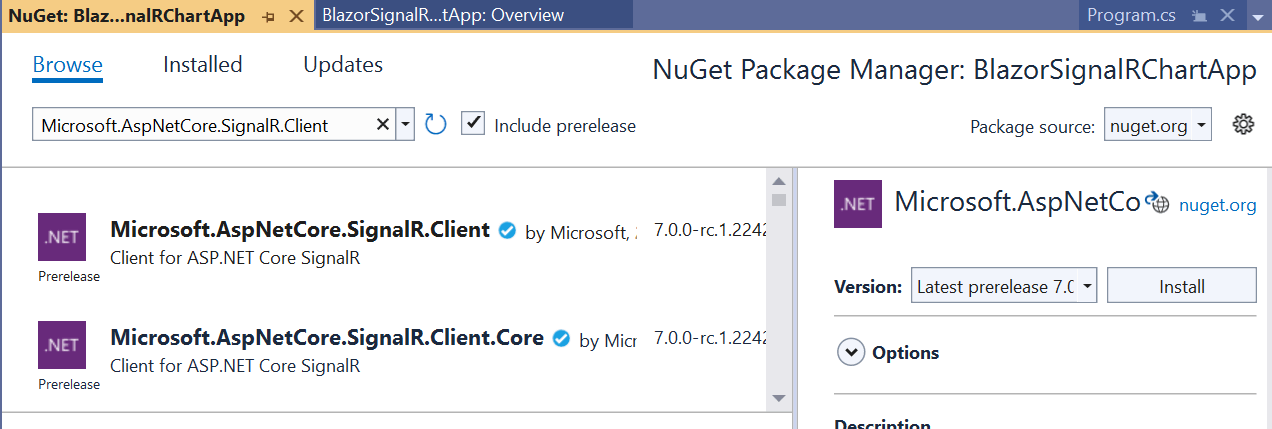Switch to the Installed tab
This screenshot has height=429, width=1272.
point(203,65)
